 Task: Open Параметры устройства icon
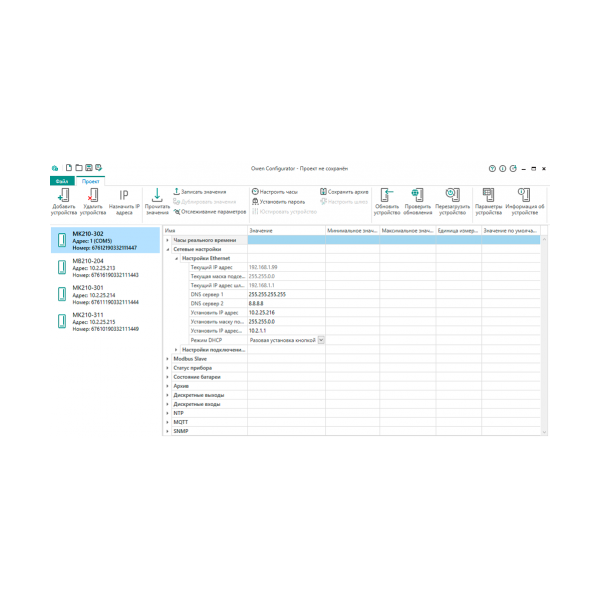coord(488,195)
